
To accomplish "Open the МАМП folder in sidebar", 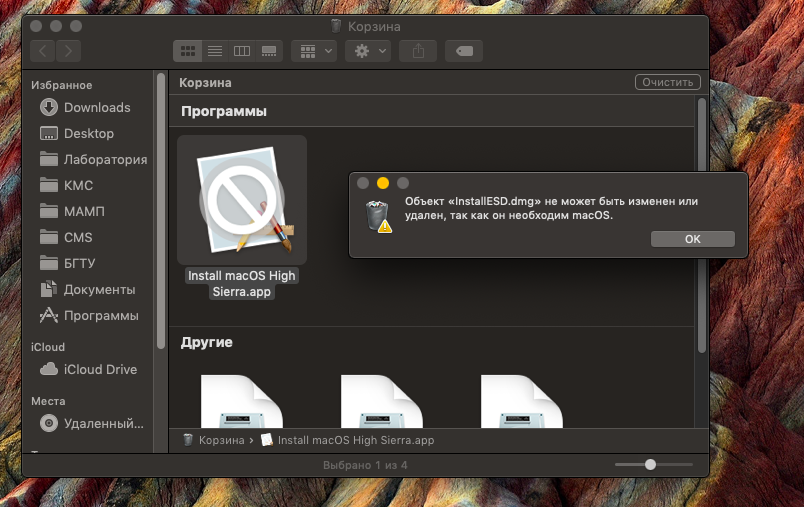I will (72, 211).
